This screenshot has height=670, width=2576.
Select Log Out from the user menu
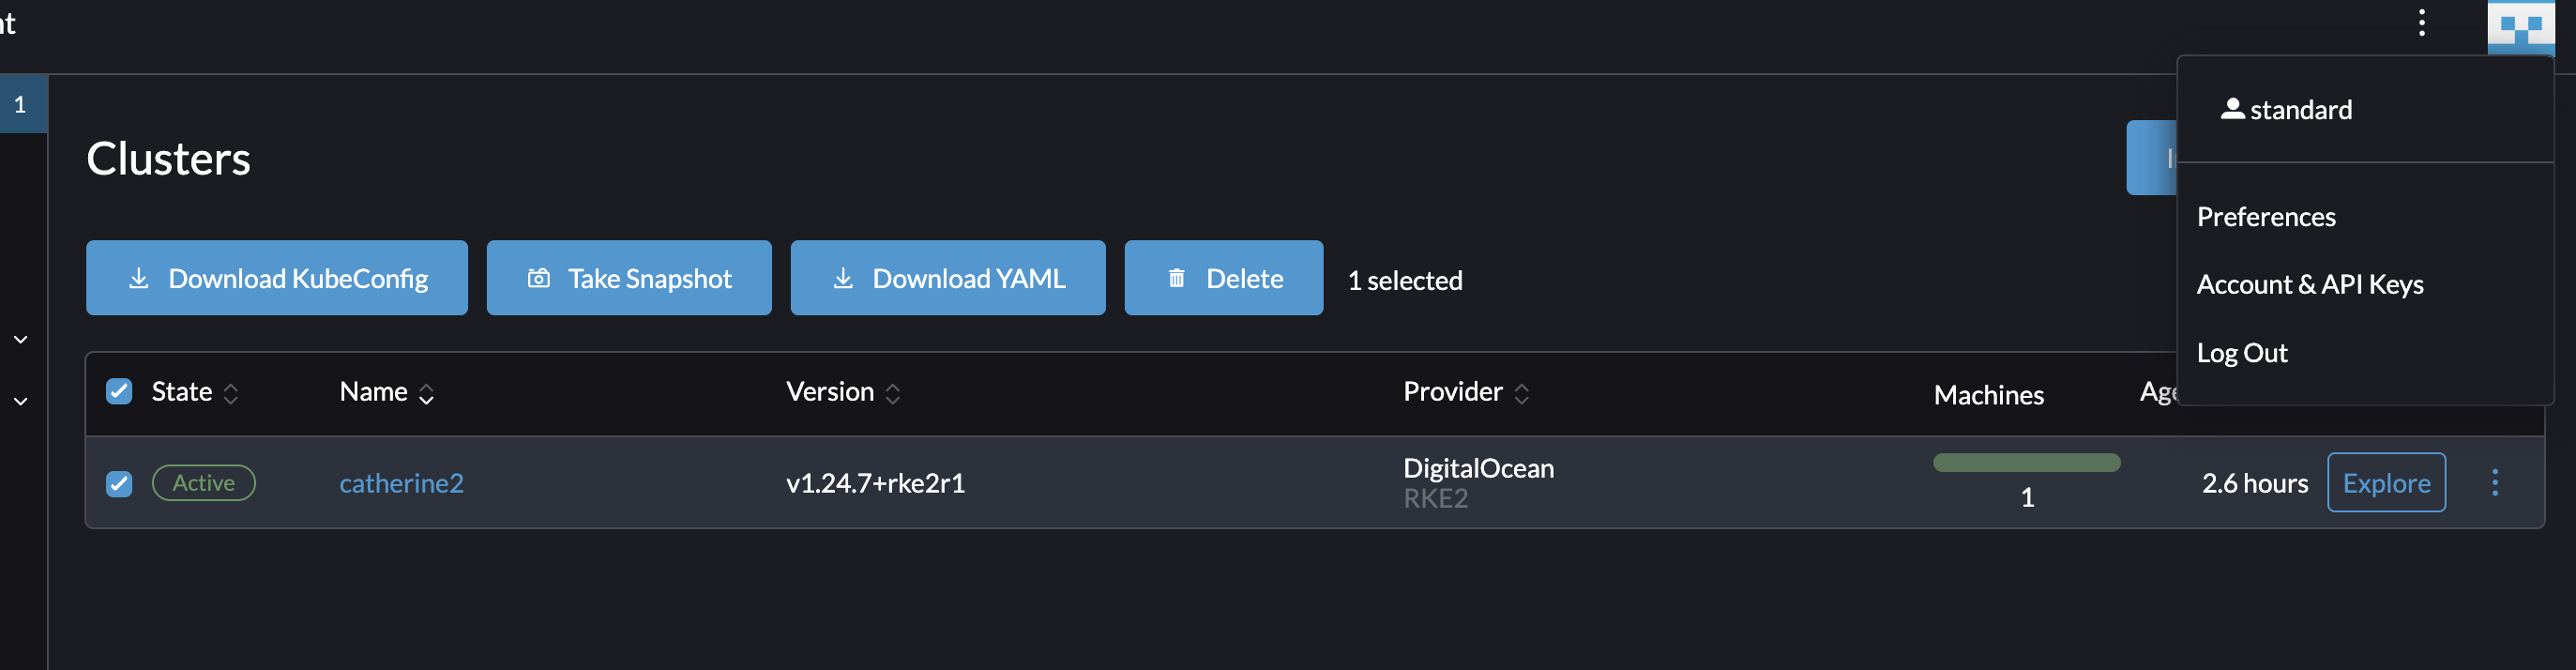2242,352
